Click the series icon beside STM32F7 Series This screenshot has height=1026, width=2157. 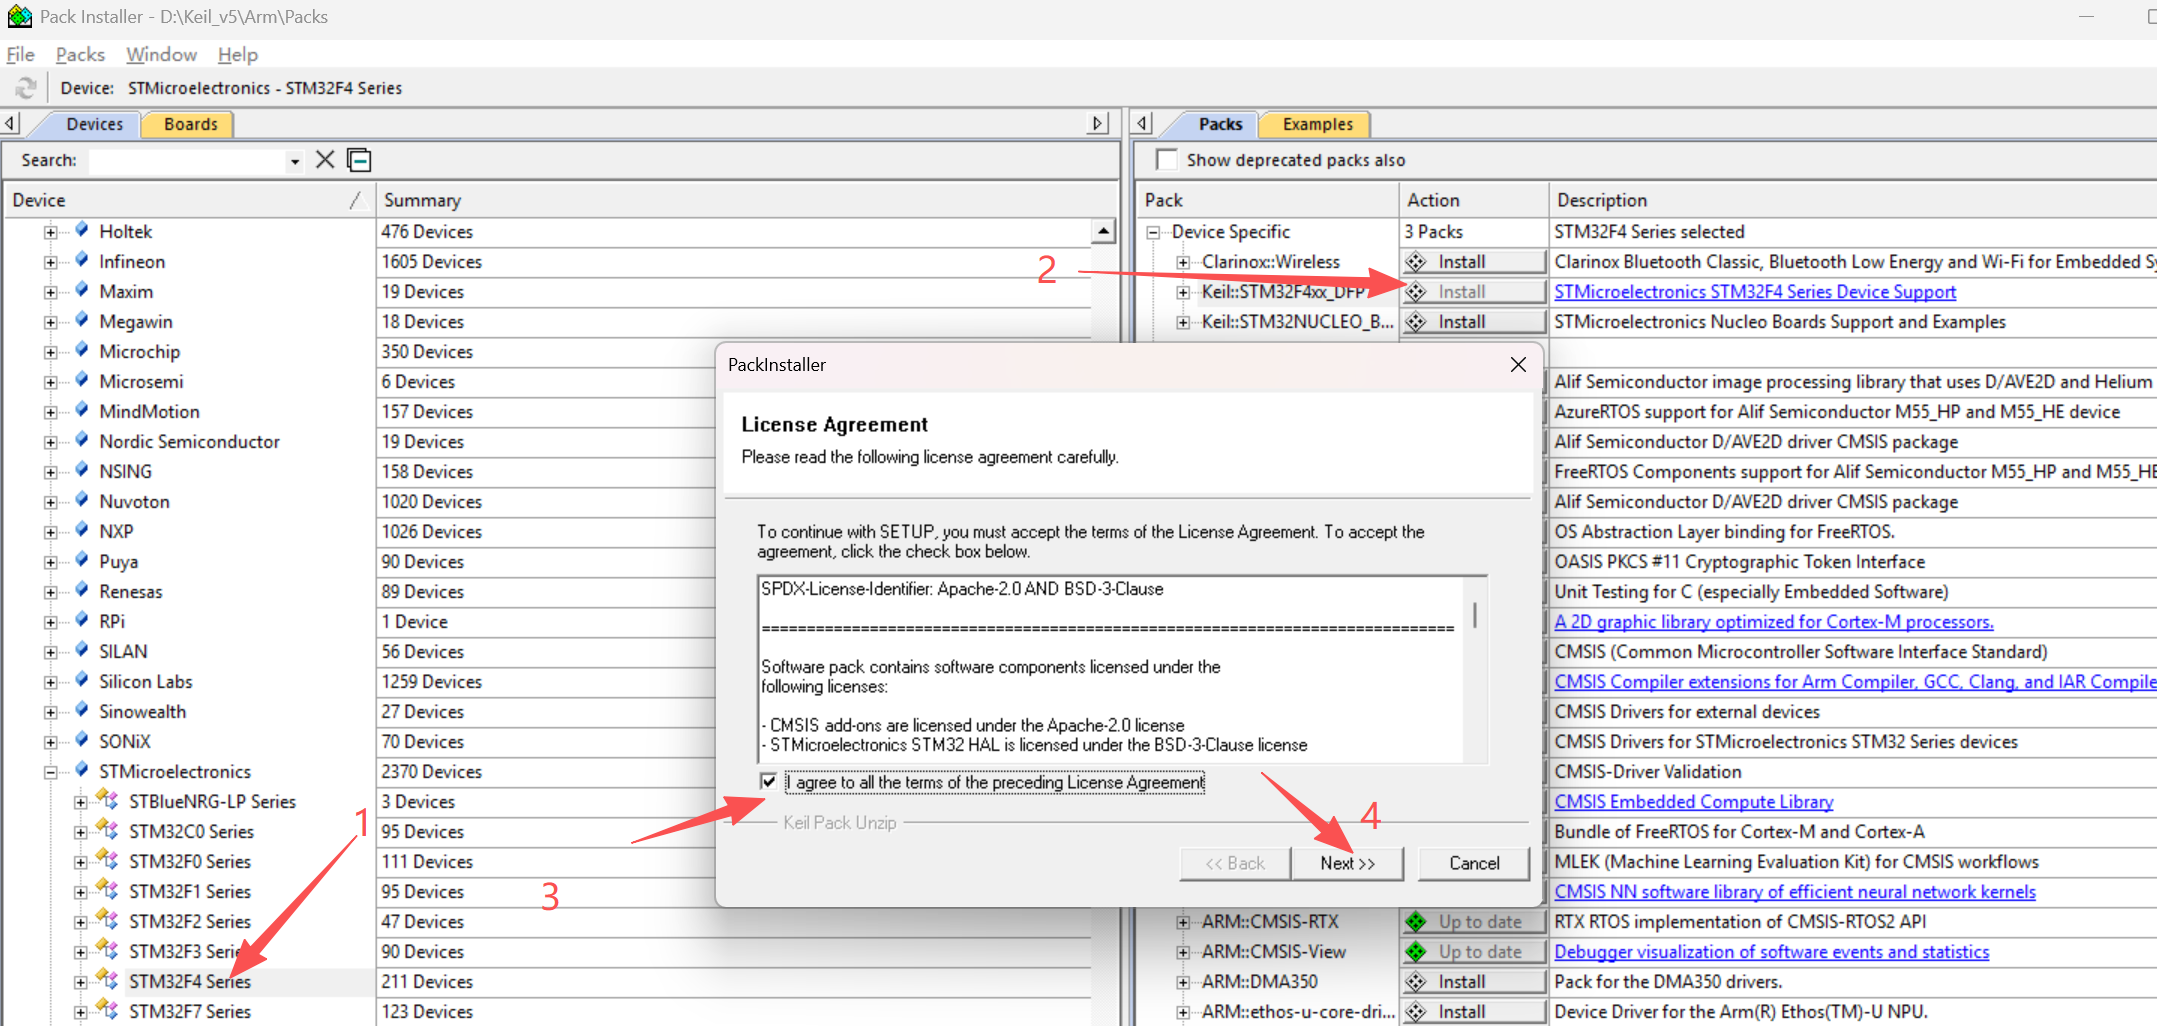click(107, 1010)
